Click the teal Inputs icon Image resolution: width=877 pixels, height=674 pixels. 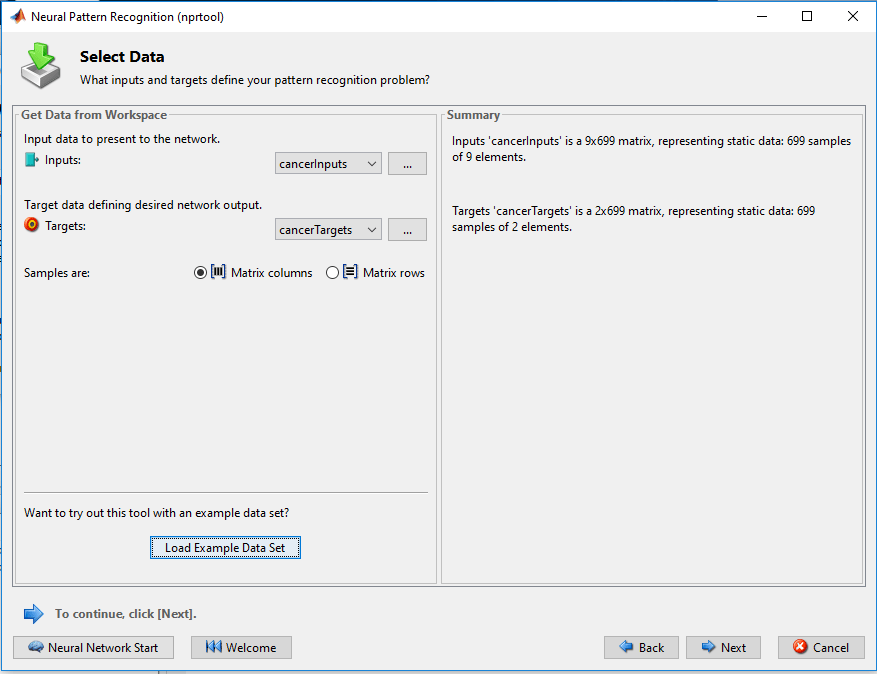(x=32, y=160)
